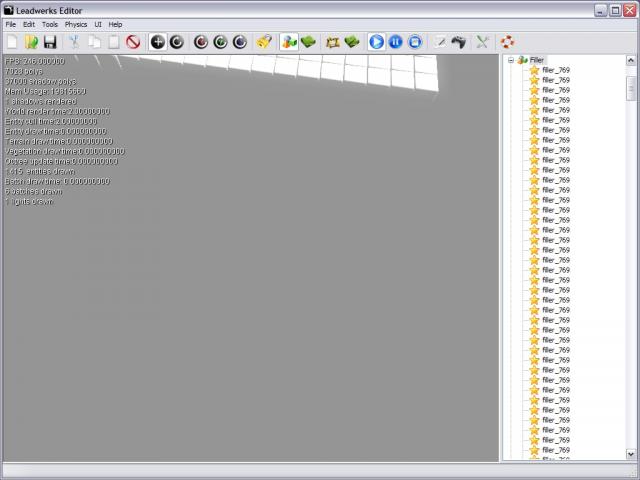Select the first filler_769 tree item
Screen dimensions: 640x480
pyautogui.click(x=555, y=70)
